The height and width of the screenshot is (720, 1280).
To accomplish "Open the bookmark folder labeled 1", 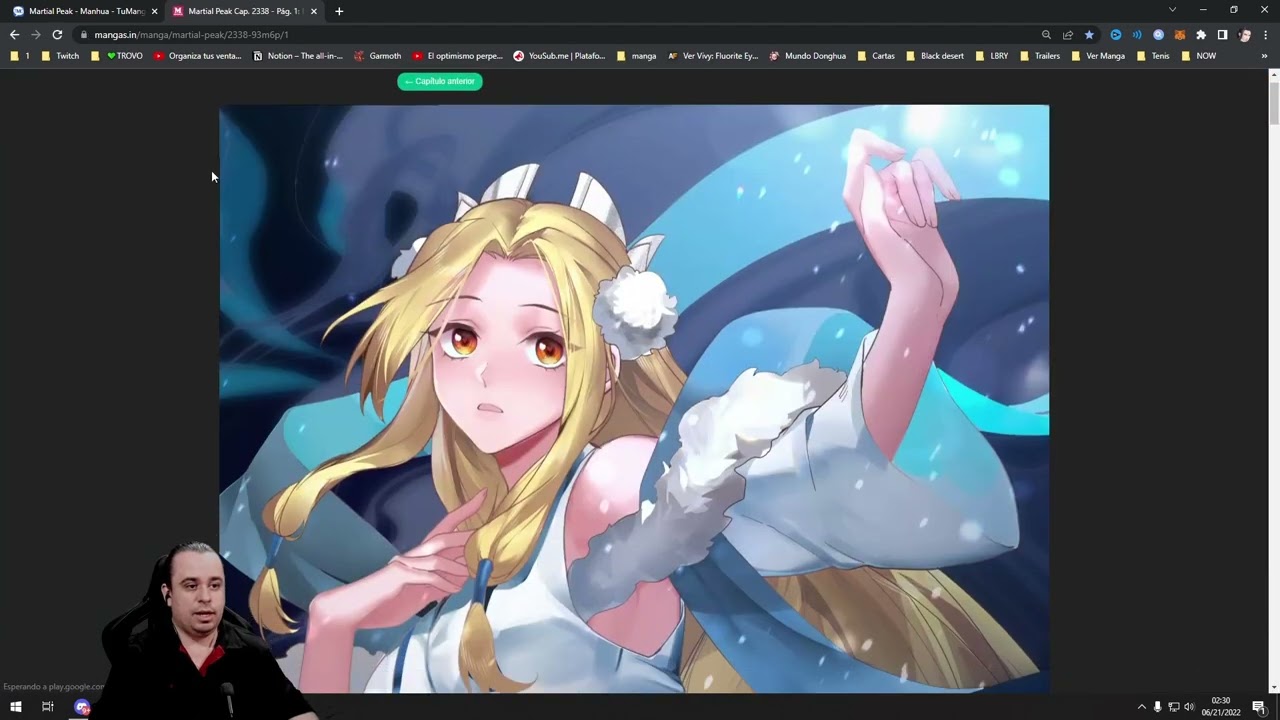I will point(20,56).
